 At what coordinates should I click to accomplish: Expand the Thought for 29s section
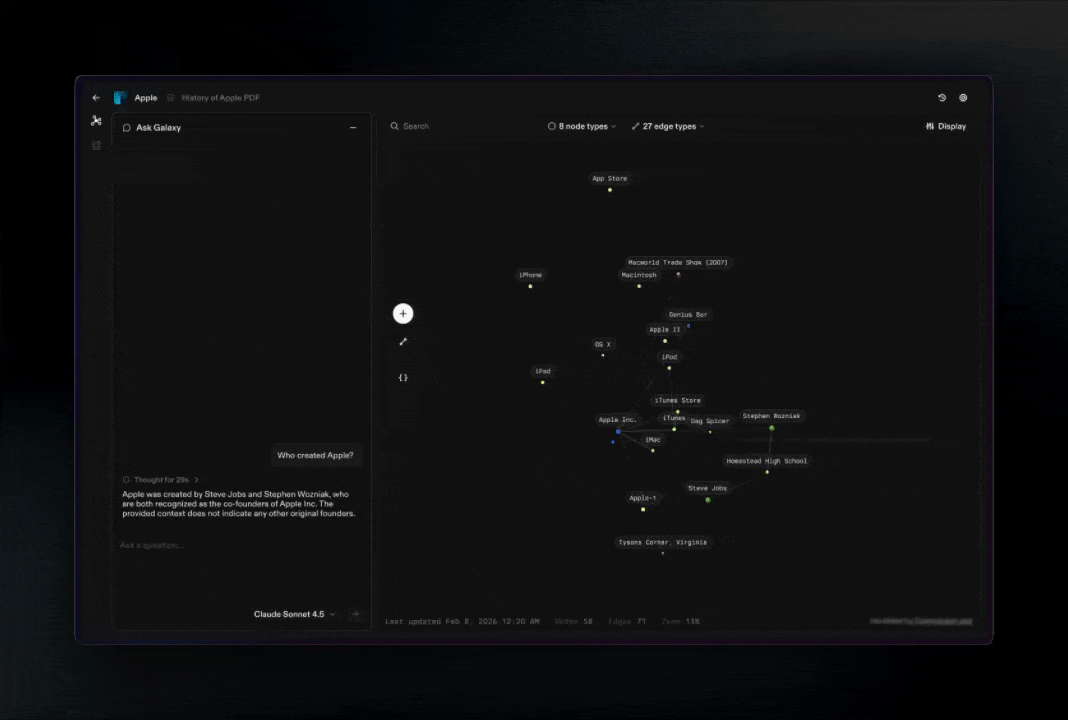161,480
